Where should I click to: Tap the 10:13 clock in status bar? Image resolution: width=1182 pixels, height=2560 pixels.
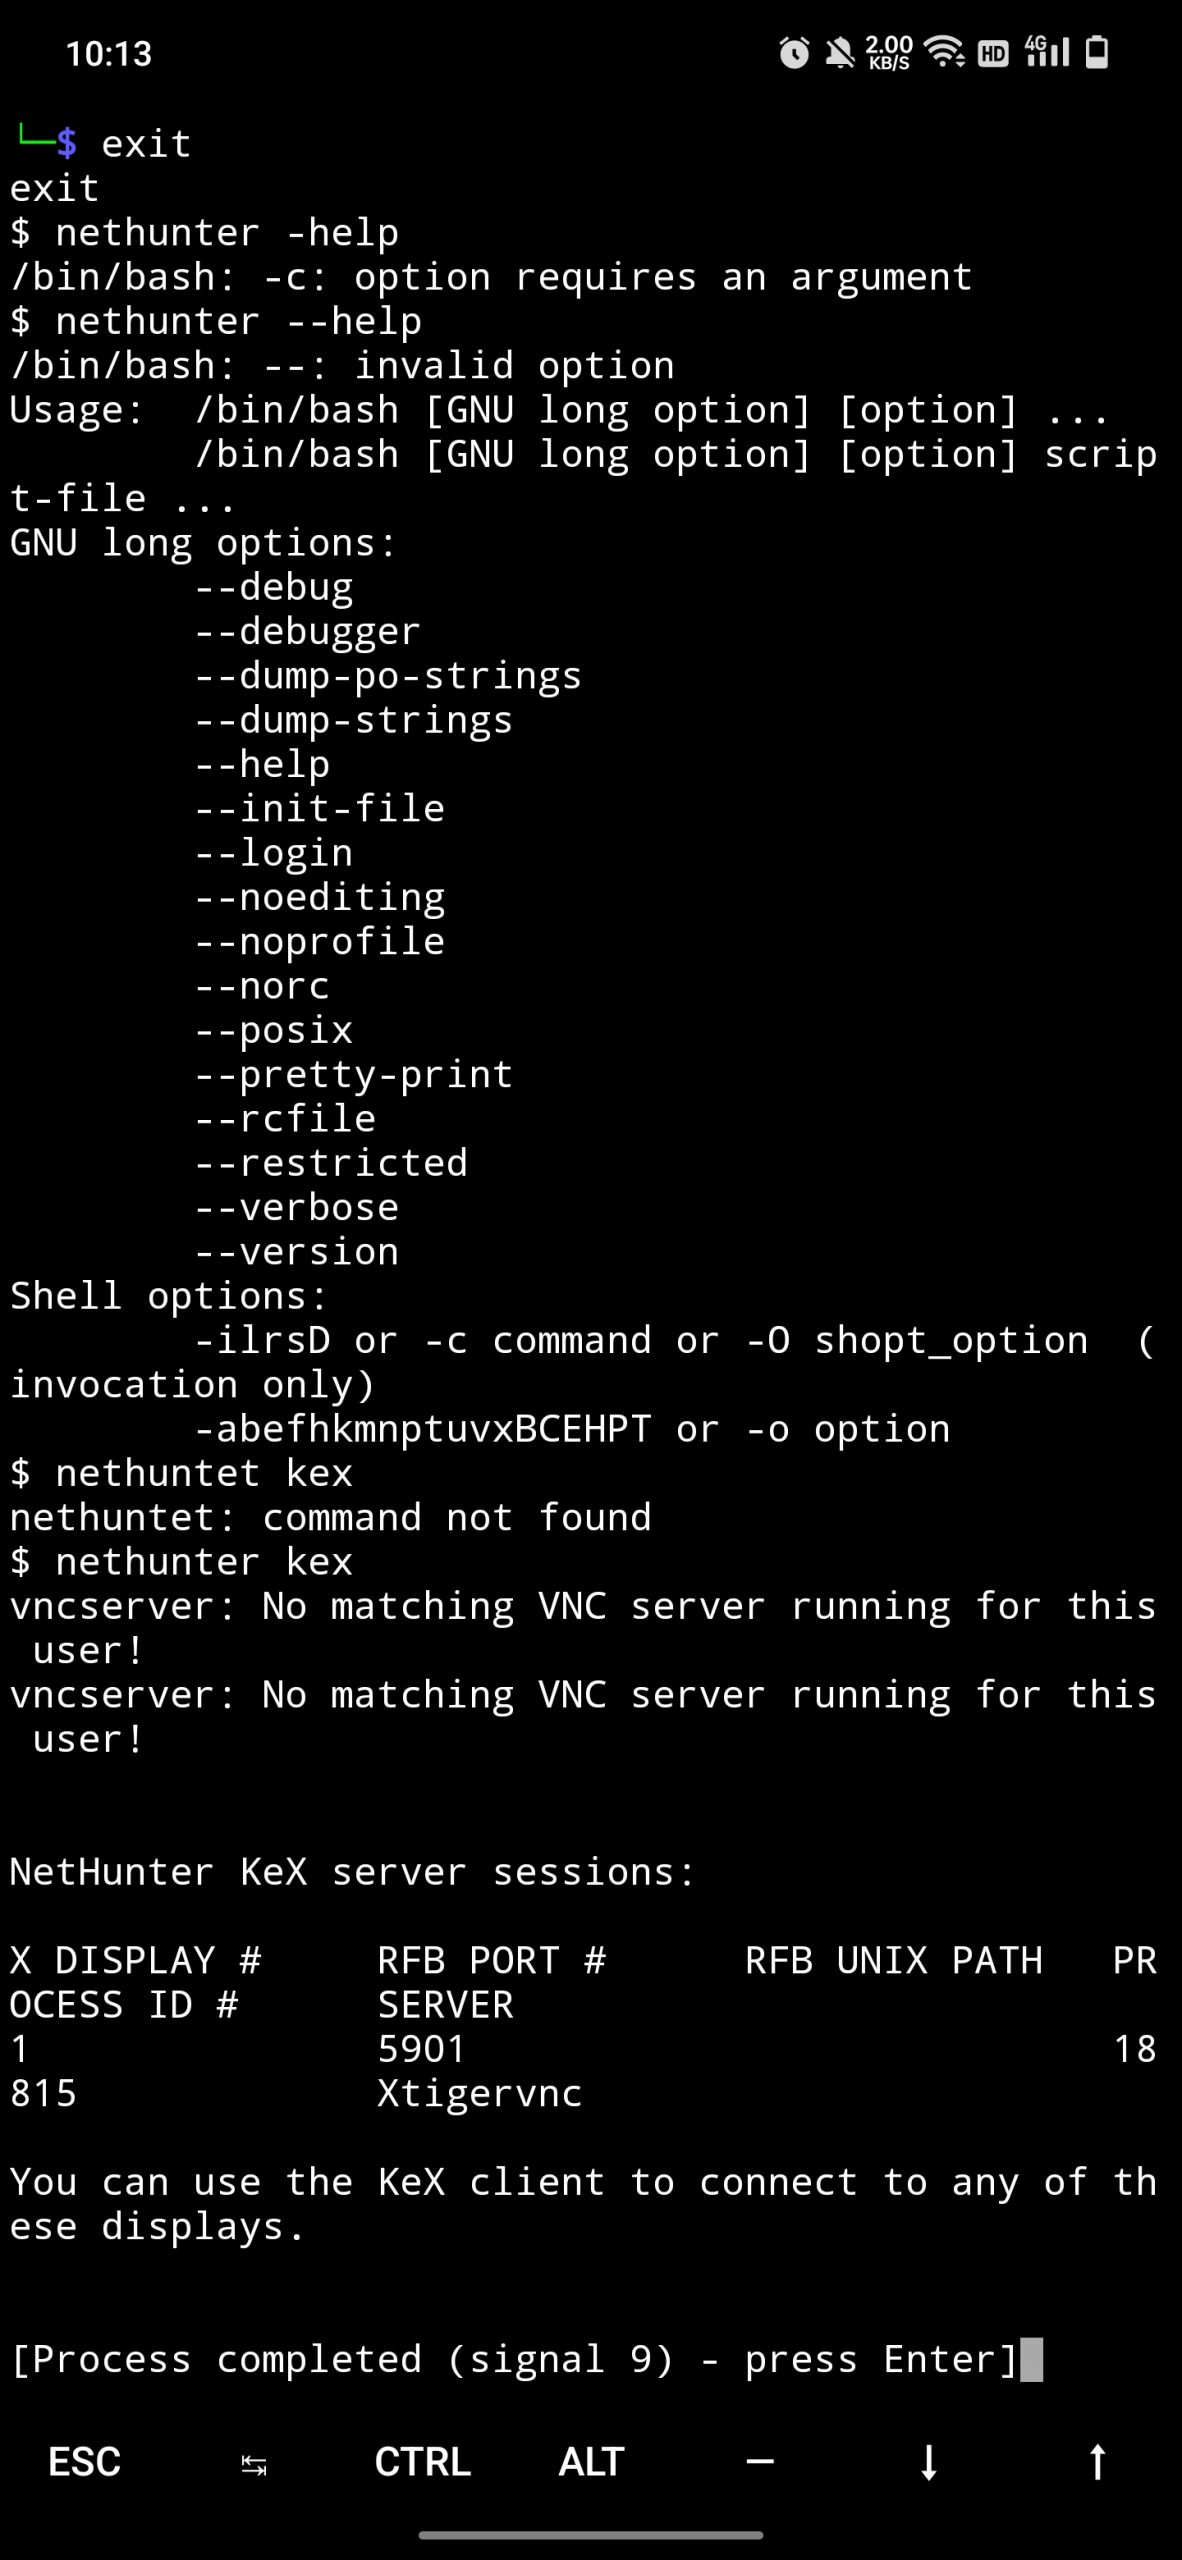coord(109,54)
